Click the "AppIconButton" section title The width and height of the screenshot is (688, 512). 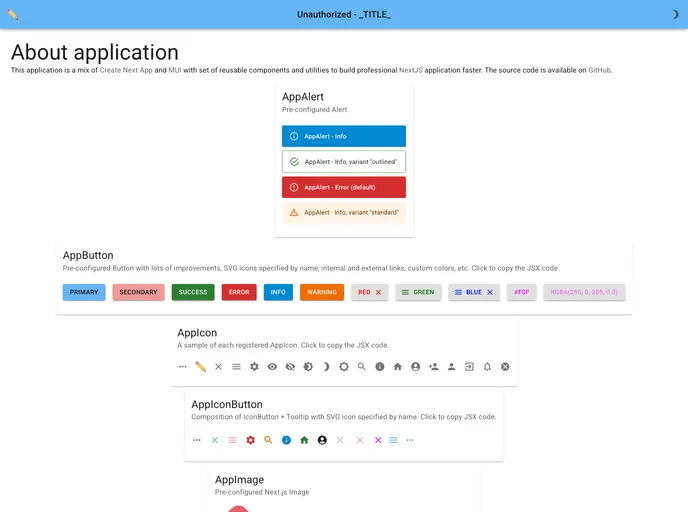click(227, 405)
